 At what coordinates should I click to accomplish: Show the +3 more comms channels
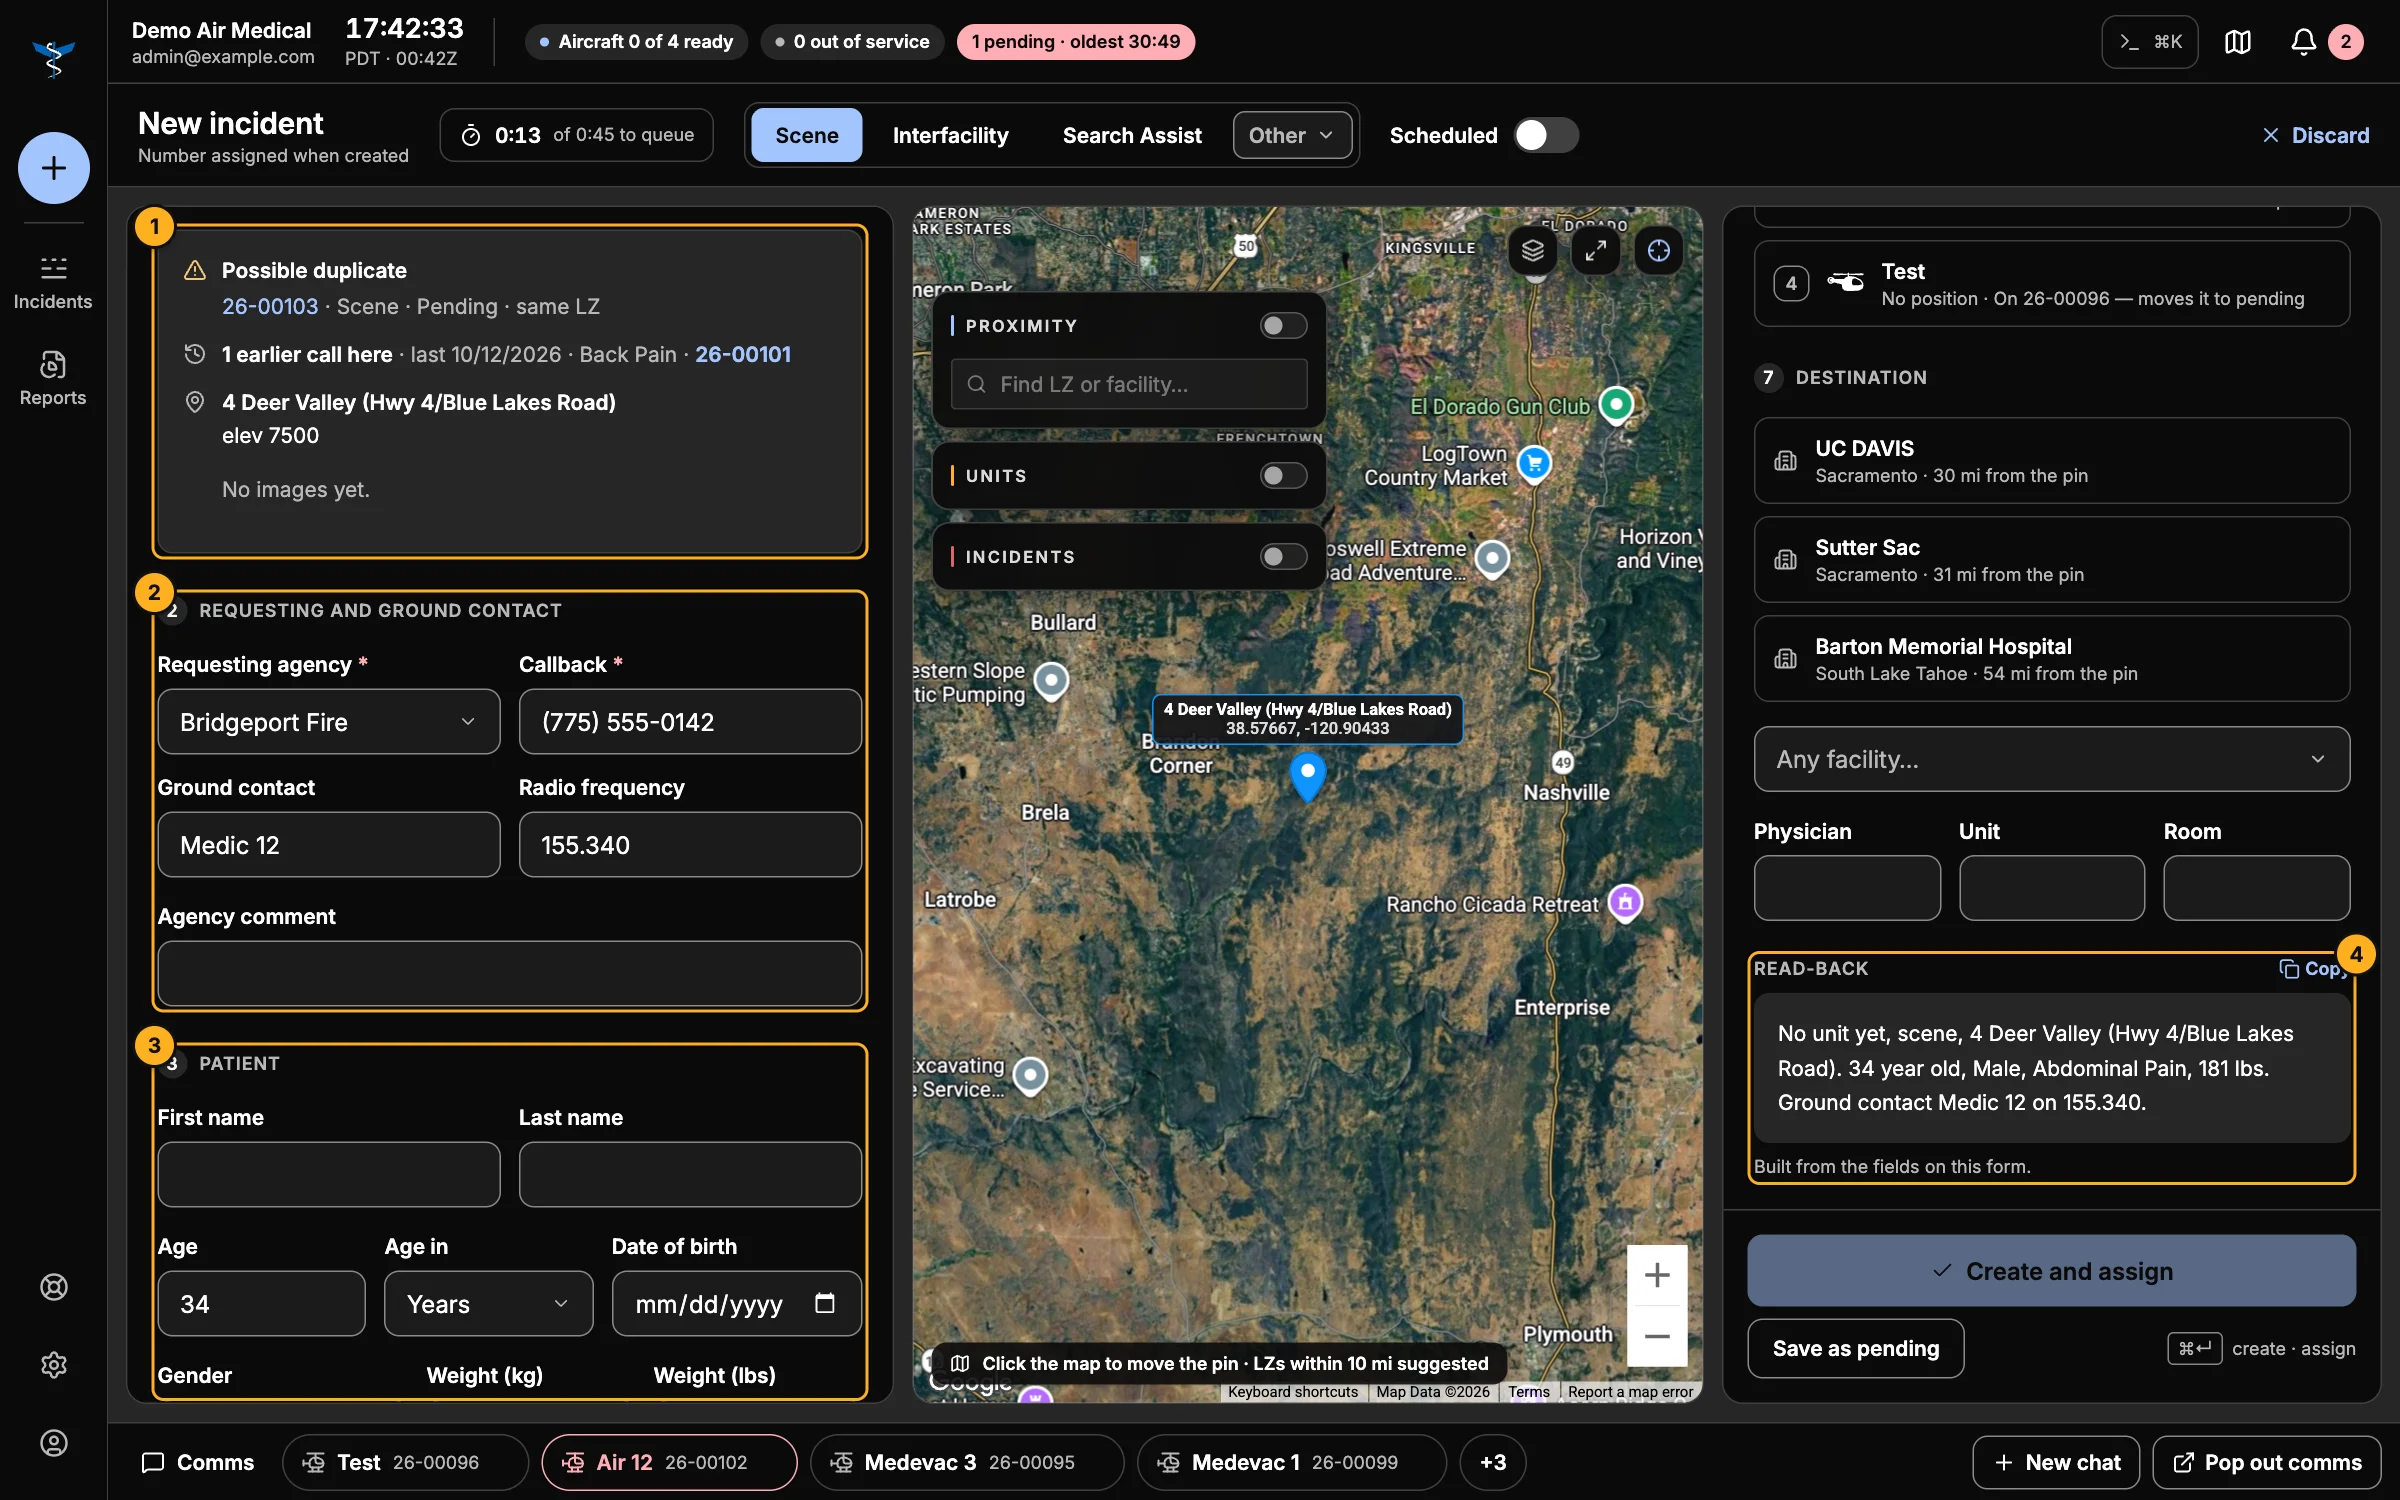point(1492,1462)
